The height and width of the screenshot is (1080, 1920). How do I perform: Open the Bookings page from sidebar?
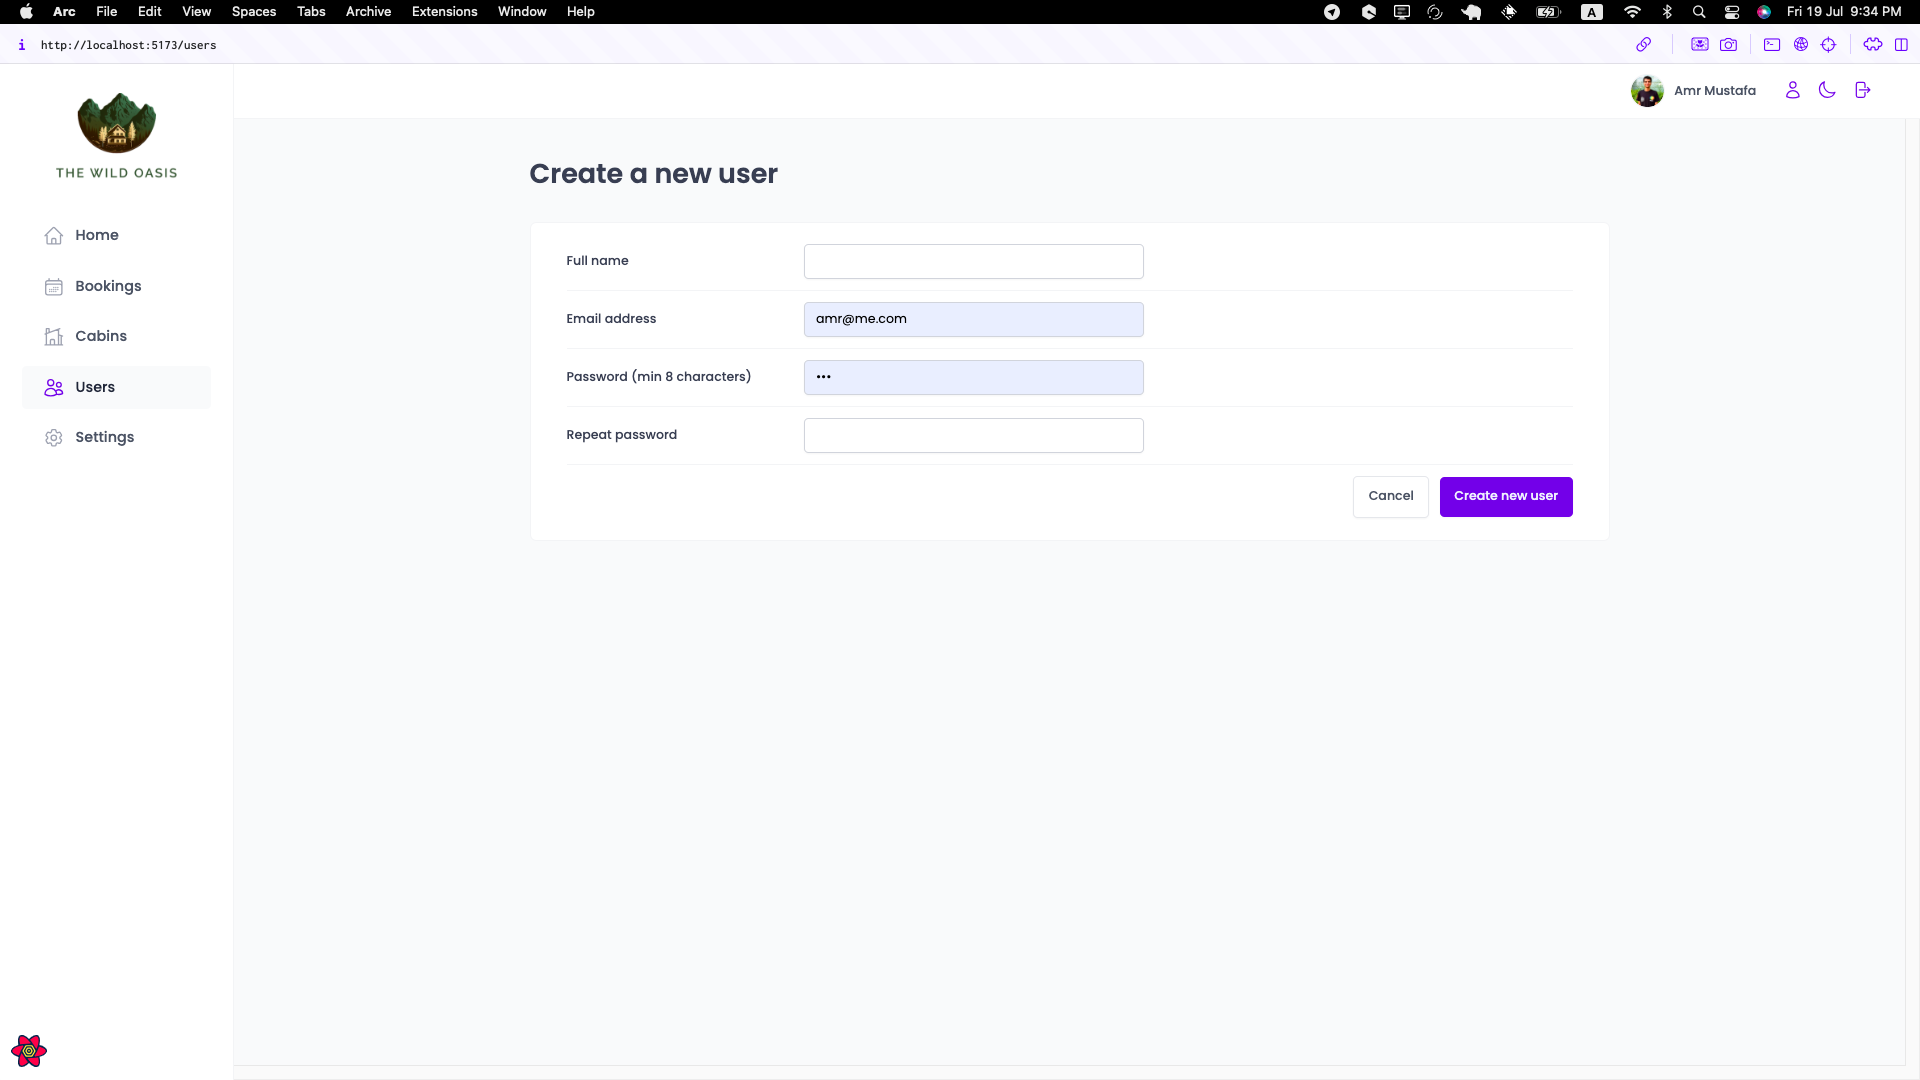point(108,286)
